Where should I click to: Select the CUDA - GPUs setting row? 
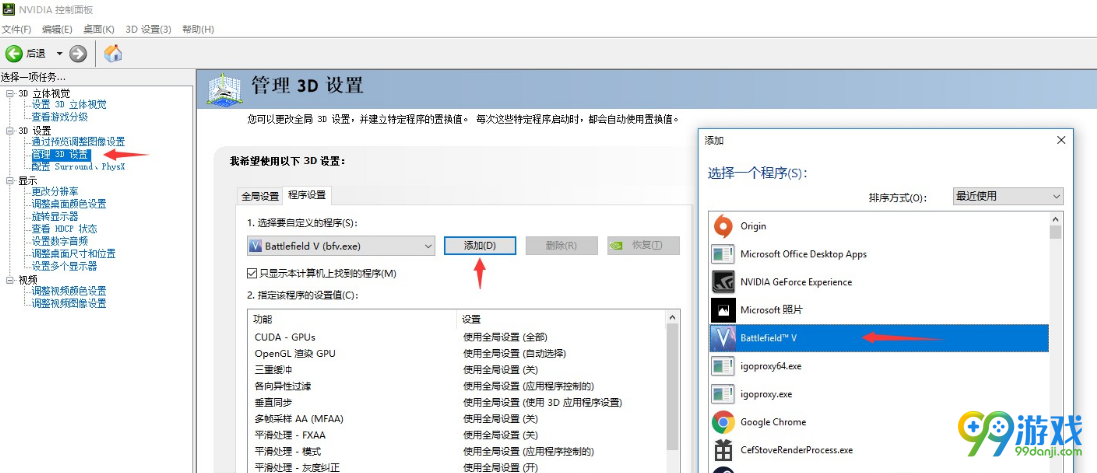457,337
